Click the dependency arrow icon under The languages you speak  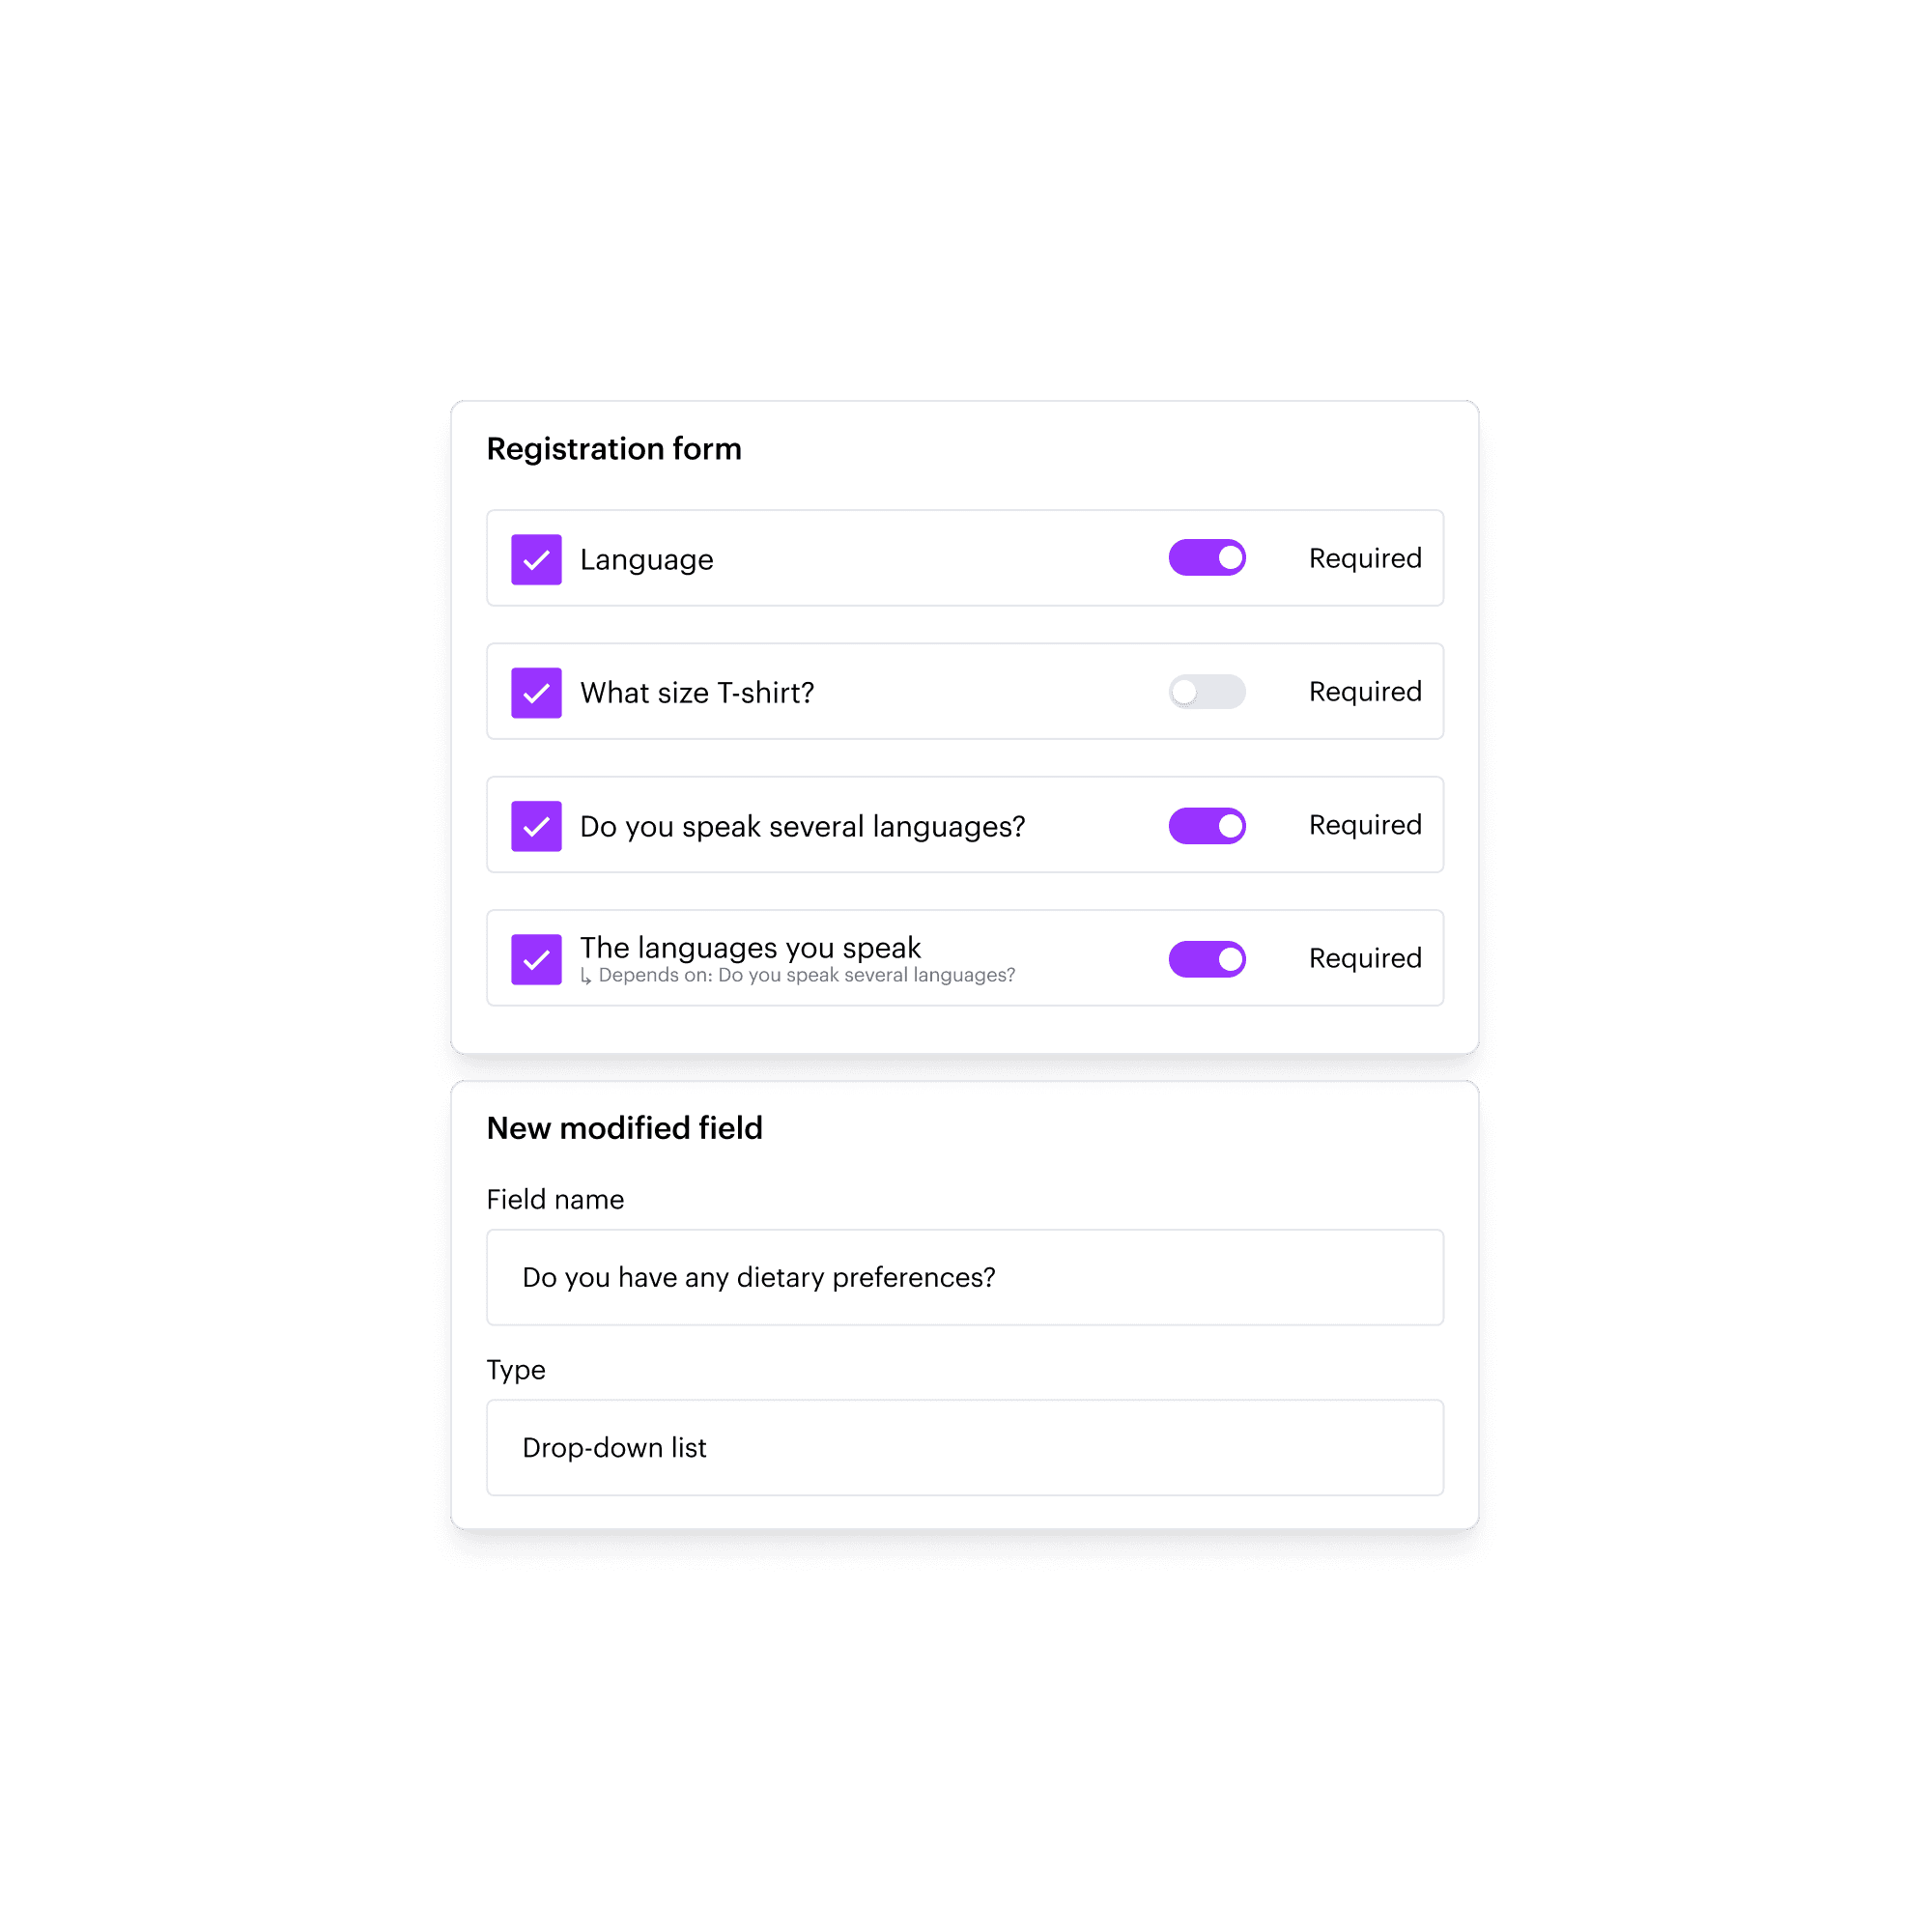(587, 974)
